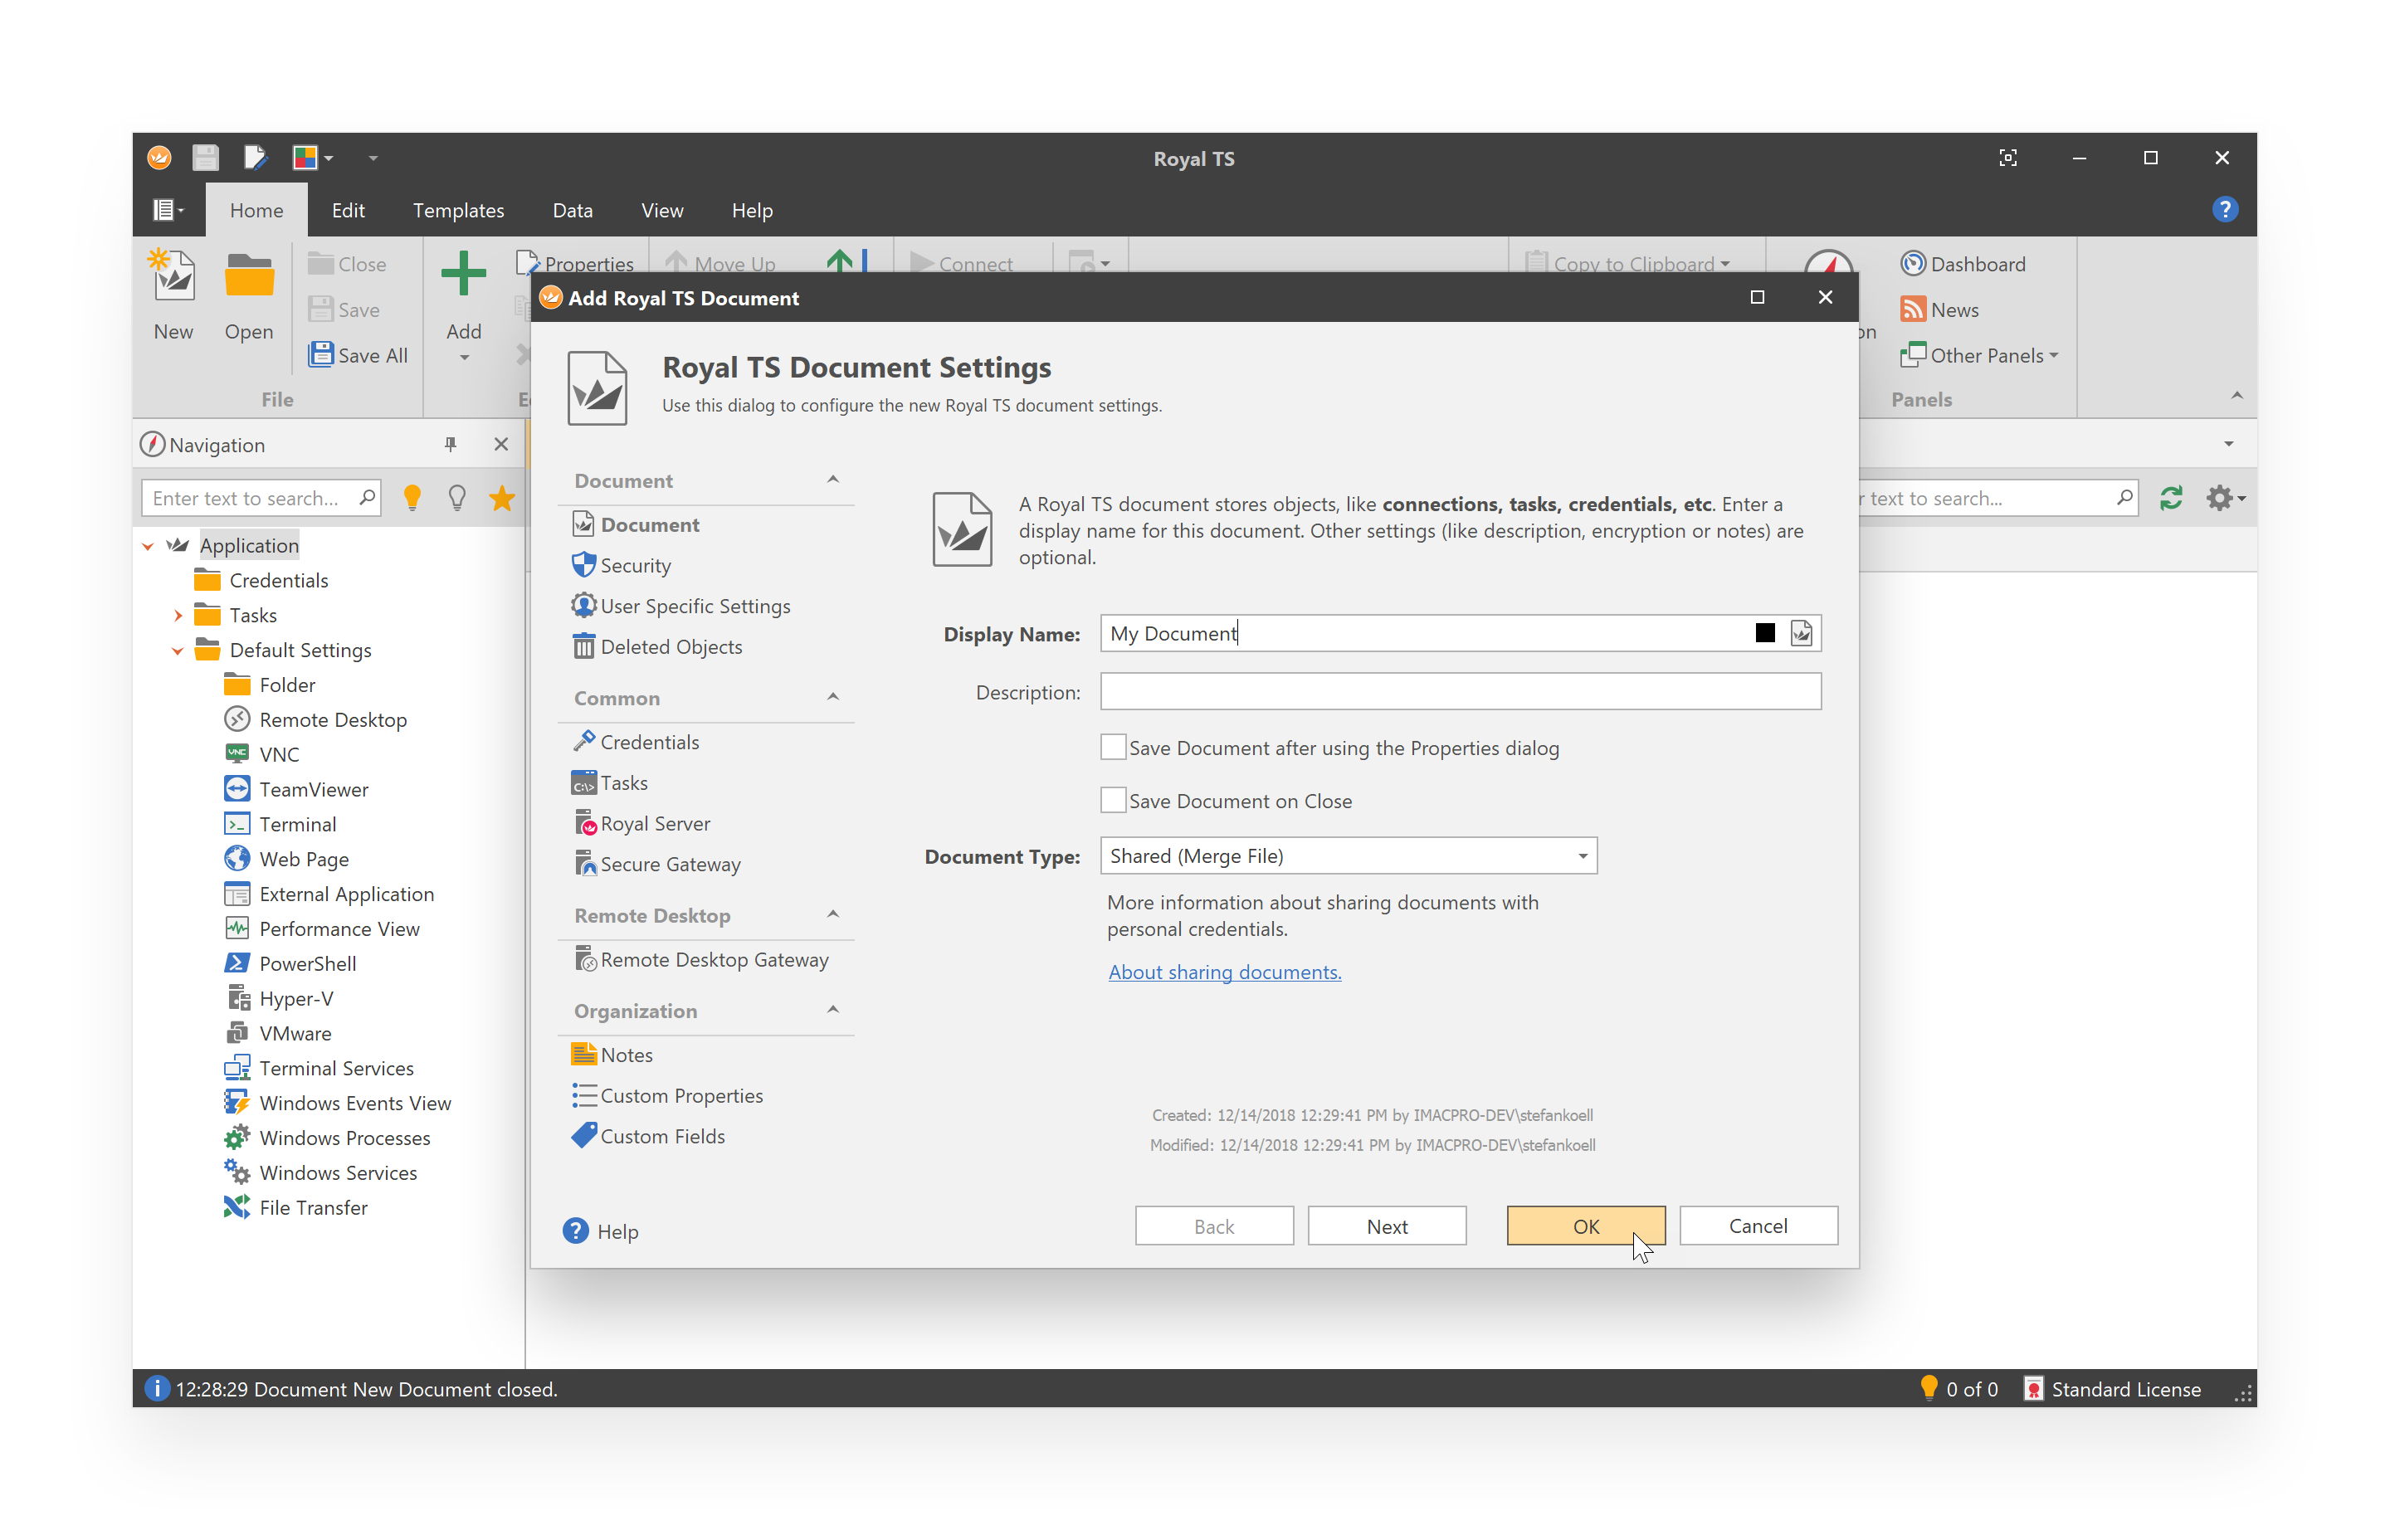Select Credentials under Common in the dialog

(635, 742)
